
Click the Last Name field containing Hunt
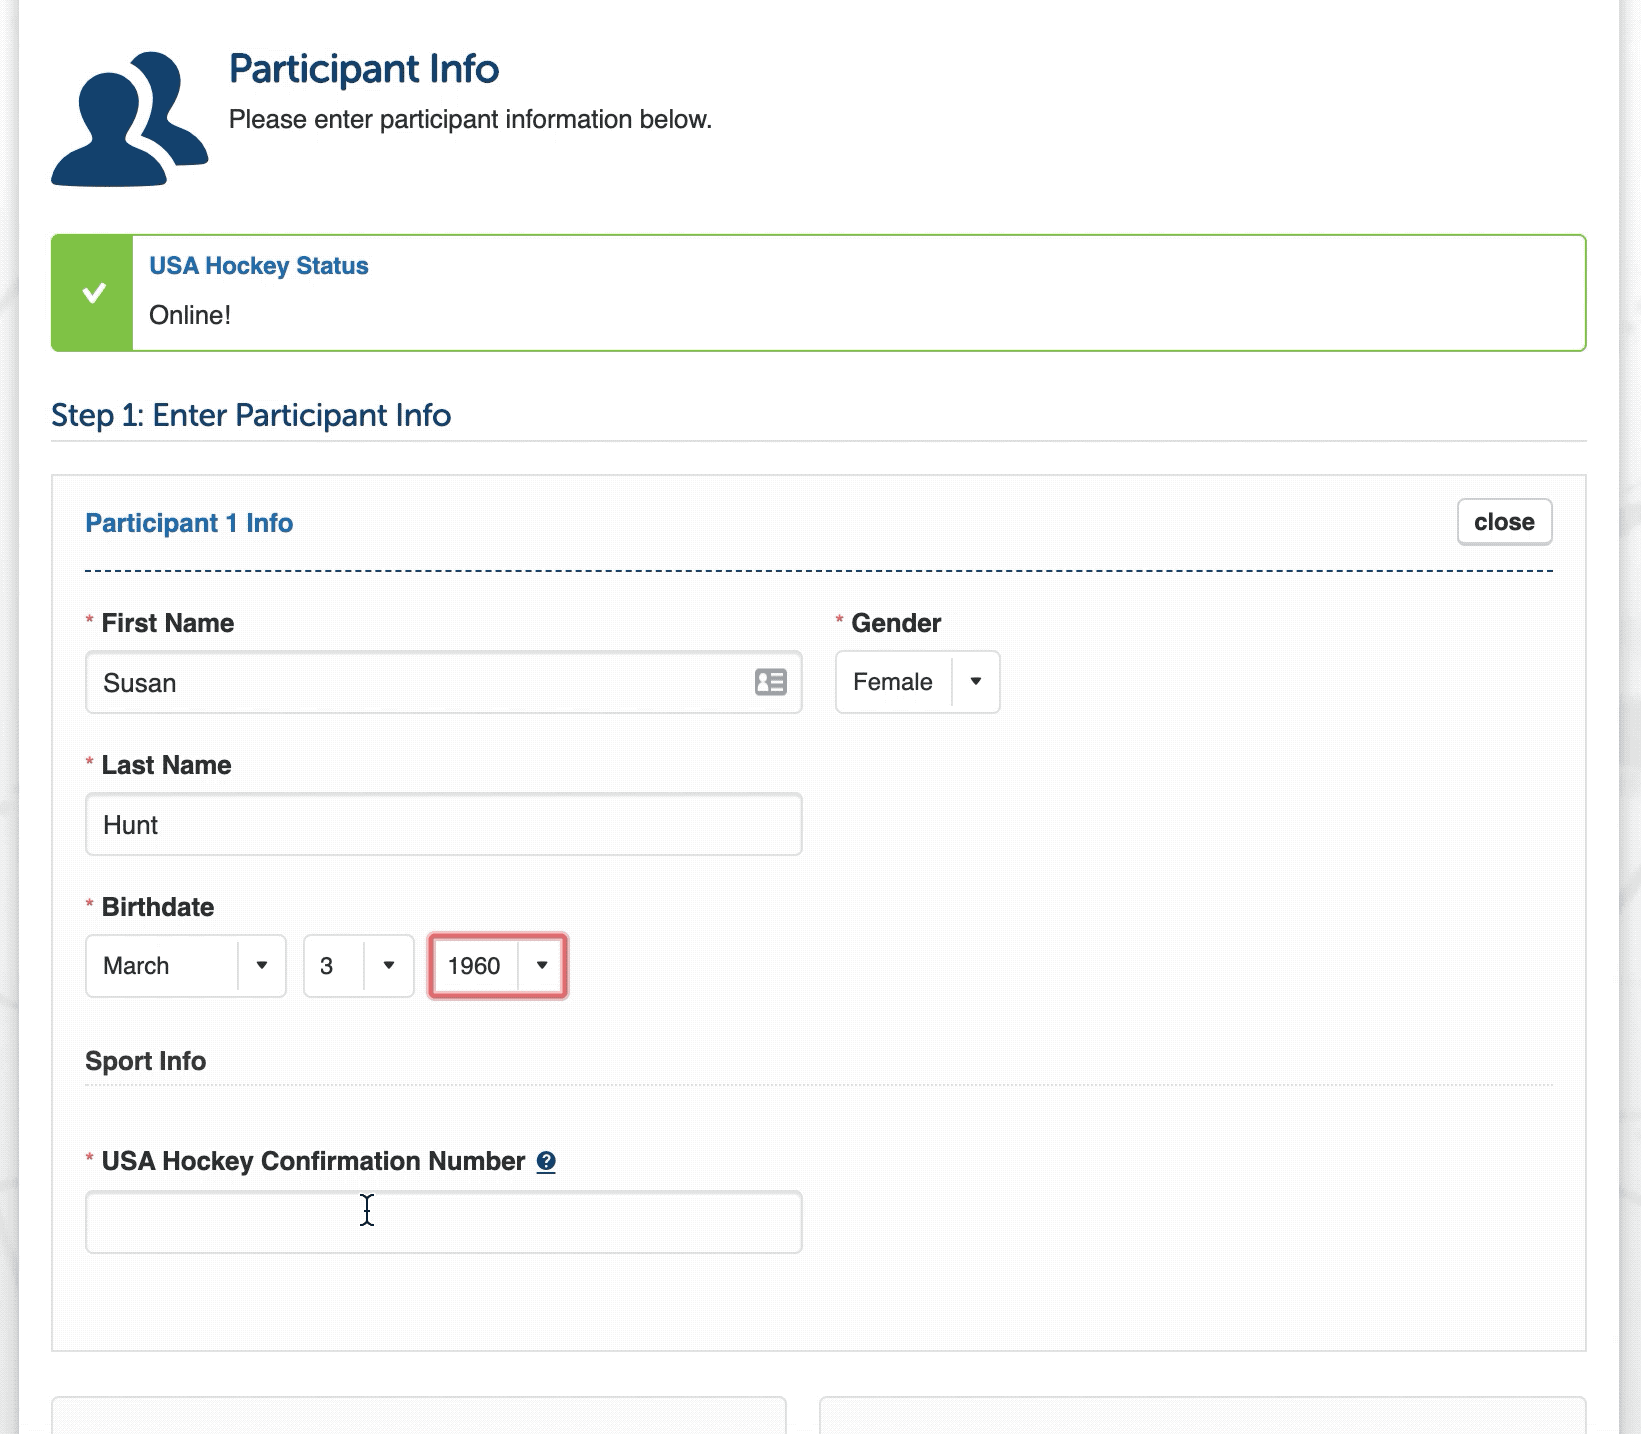coord(443,825)
